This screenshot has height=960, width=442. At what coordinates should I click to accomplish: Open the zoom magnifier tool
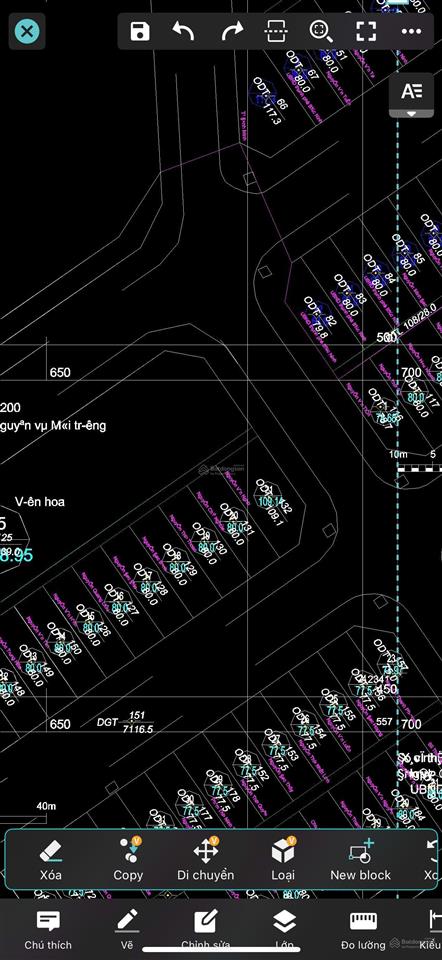[320, 31]
